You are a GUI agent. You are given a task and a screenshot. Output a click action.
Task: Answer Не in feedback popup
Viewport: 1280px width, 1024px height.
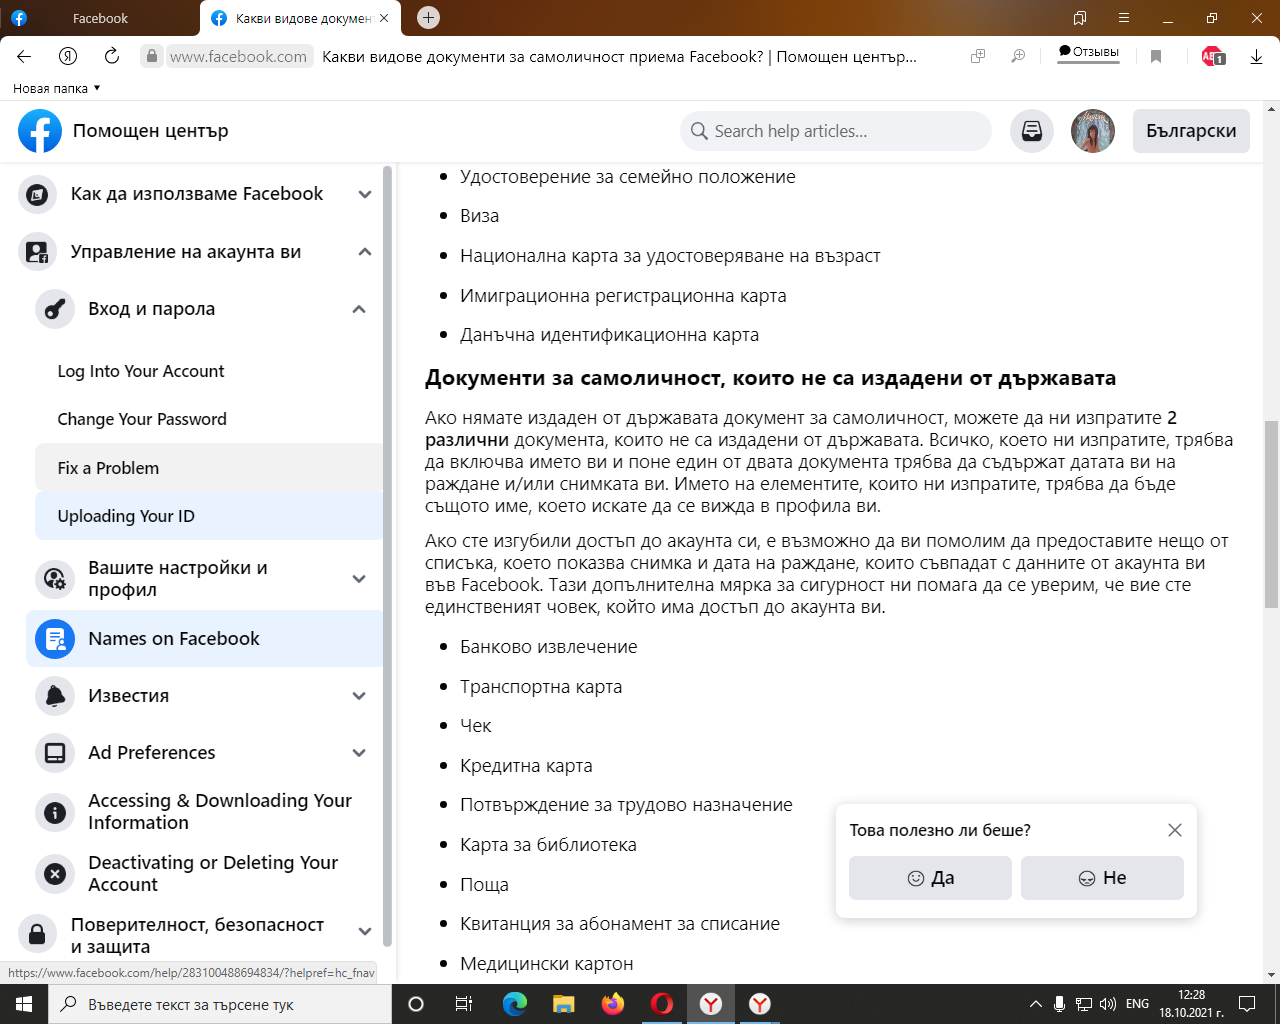point(1102,878)
